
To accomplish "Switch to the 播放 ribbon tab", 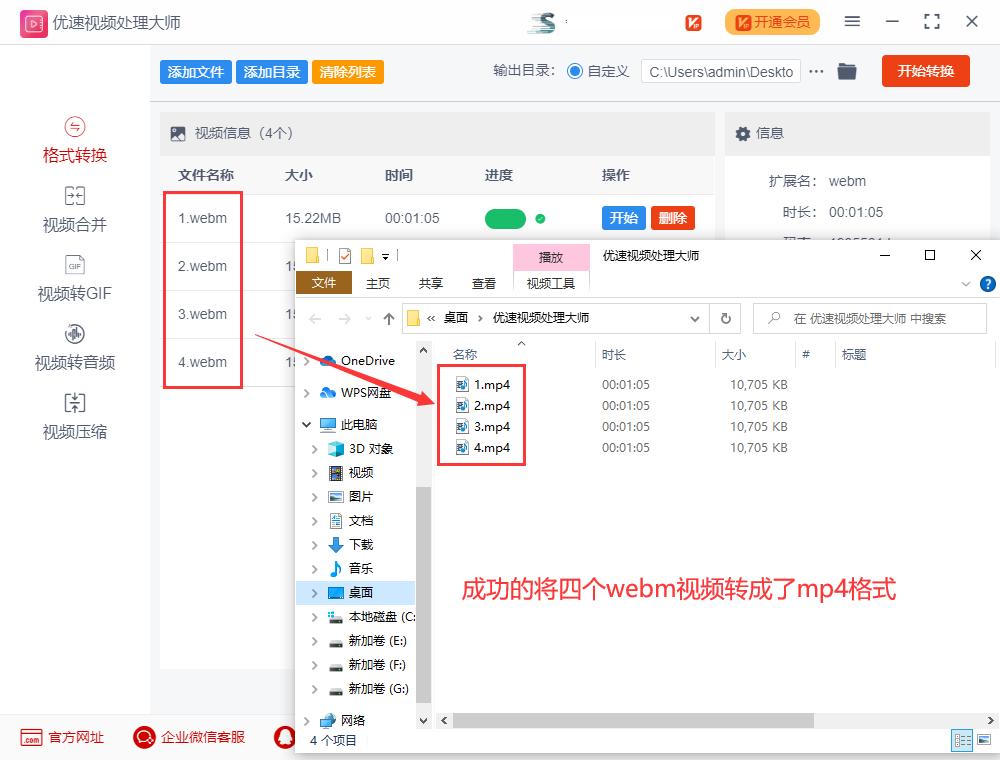I will [x=551, y=256].
